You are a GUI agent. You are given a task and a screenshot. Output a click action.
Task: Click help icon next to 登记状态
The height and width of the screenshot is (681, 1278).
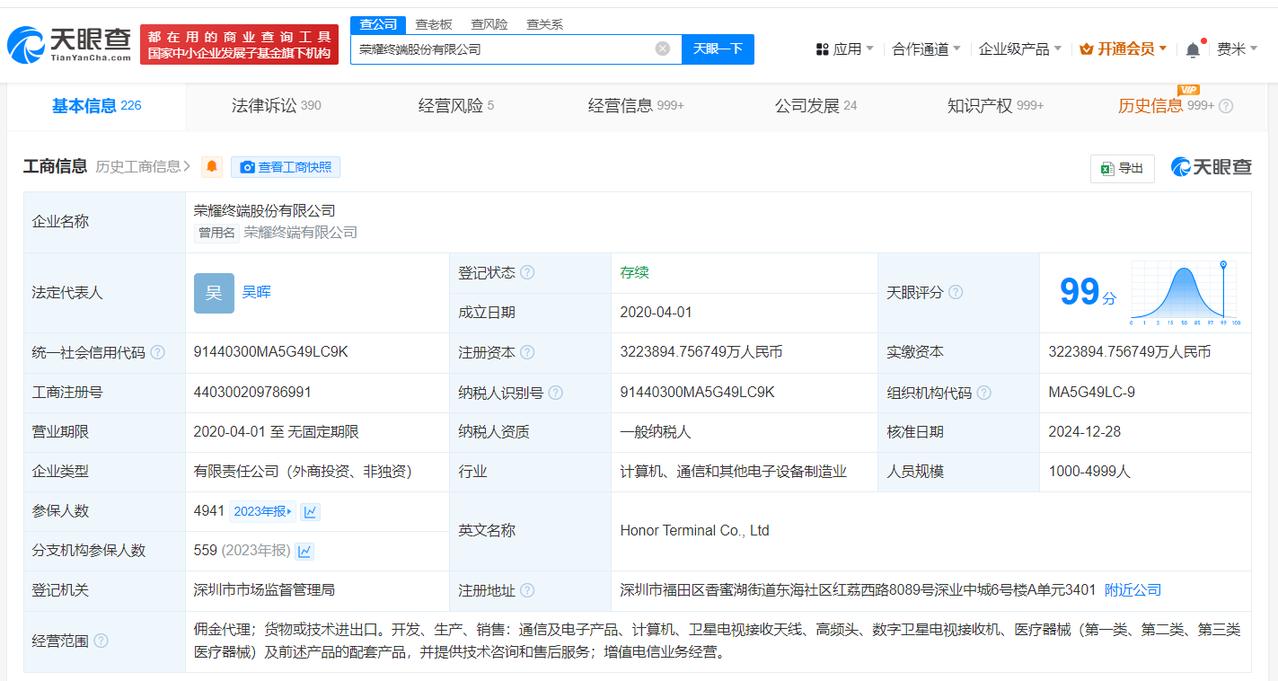527,273
